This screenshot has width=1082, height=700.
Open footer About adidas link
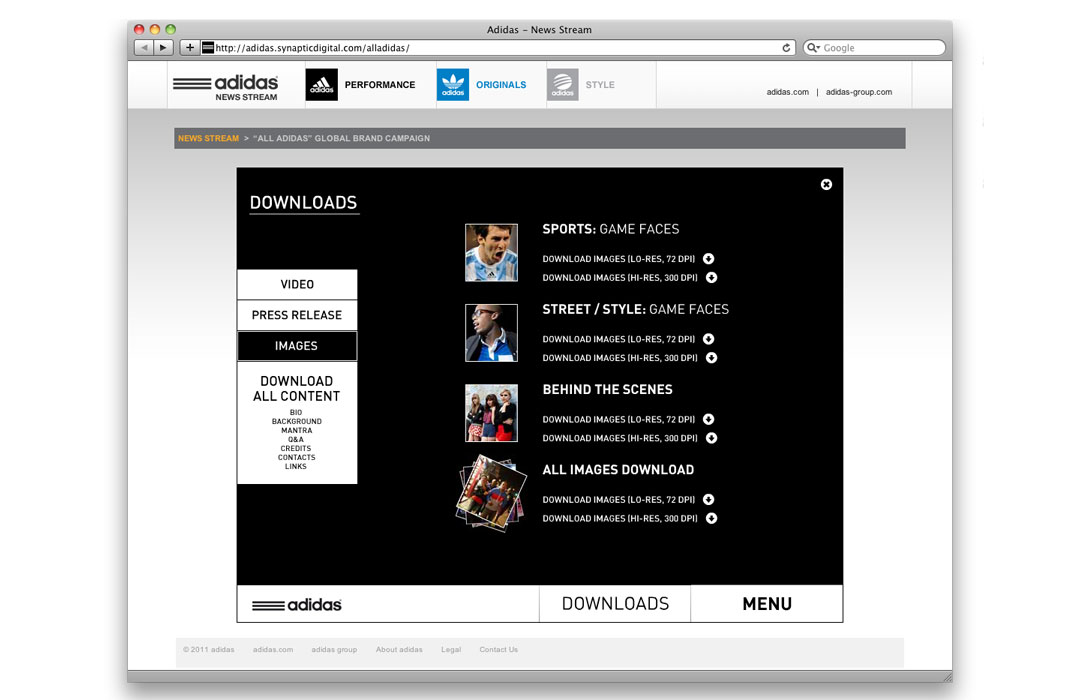[399, 650]
